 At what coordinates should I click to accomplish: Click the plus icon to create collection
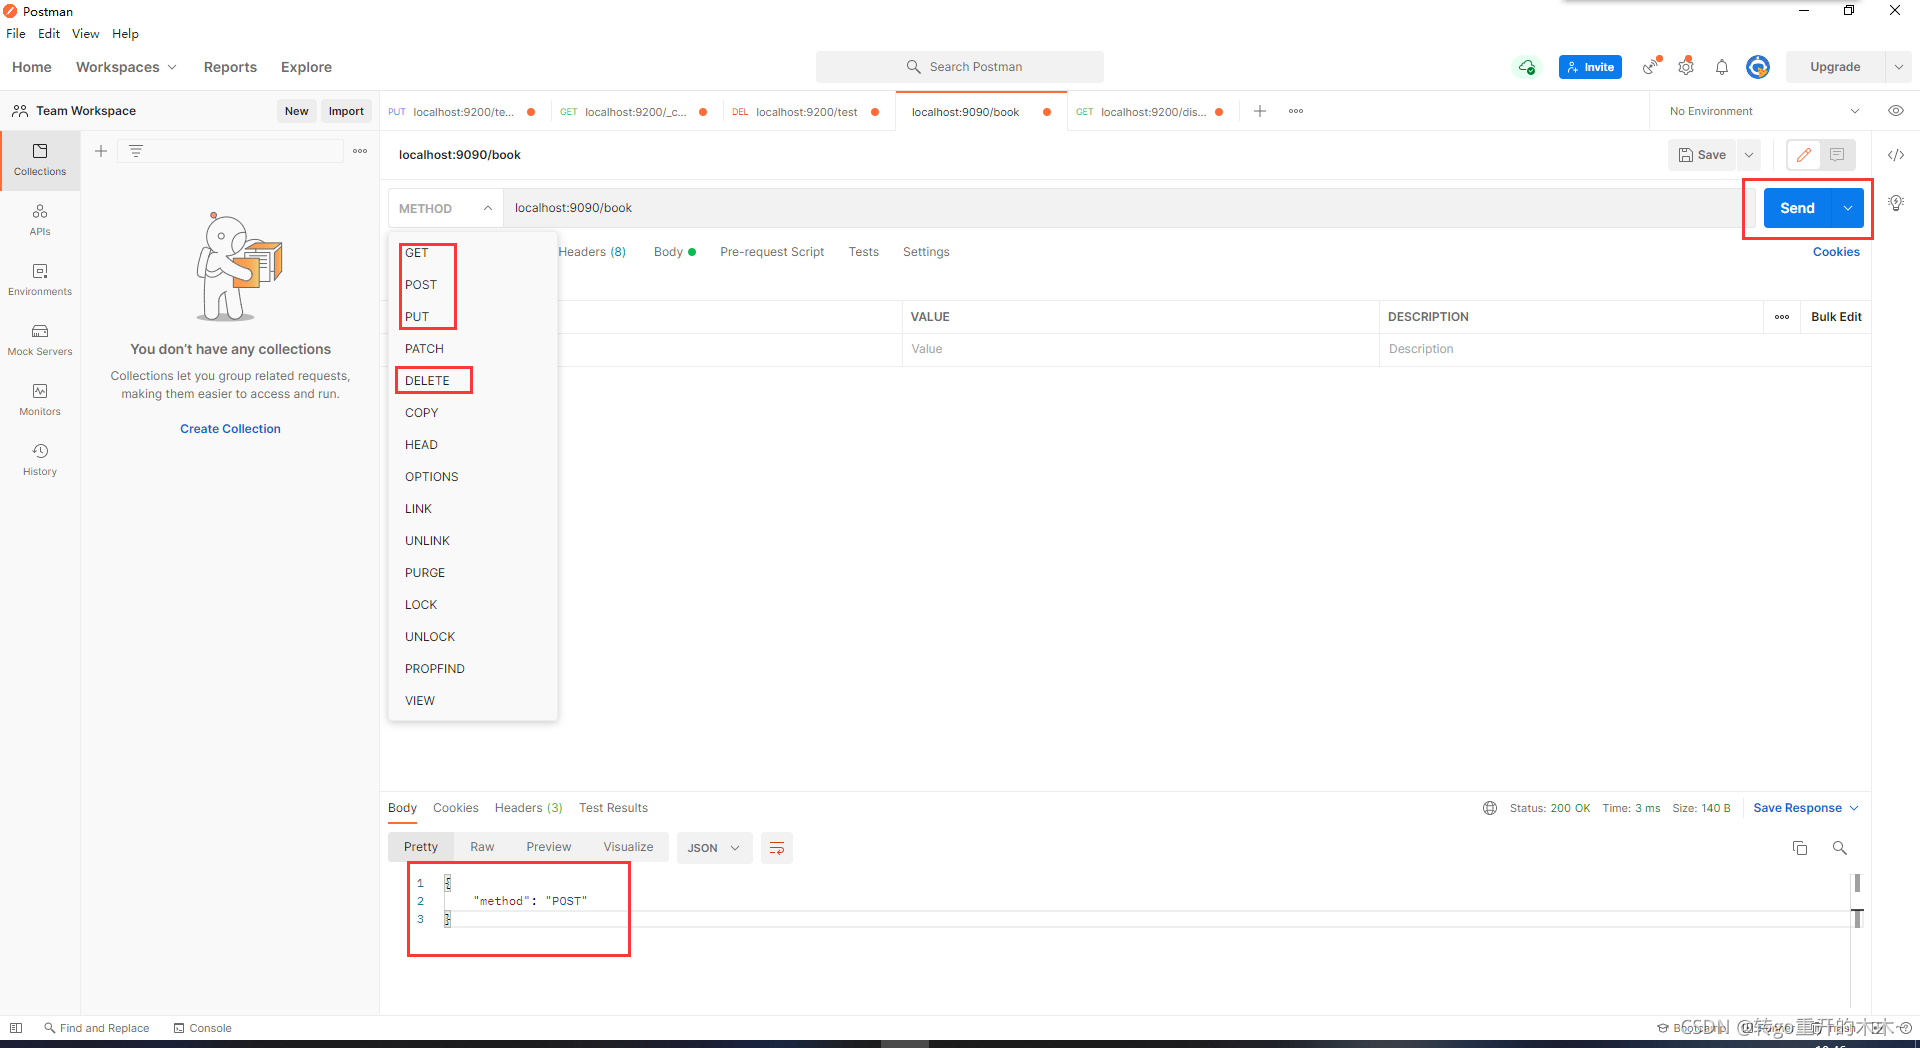(101, 151)
